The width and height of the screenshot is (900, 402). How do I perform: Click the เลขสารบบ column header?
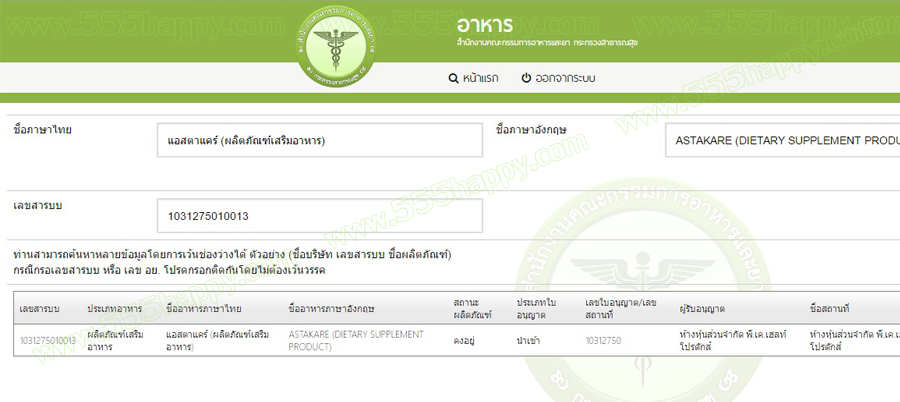tap(40, 309)
